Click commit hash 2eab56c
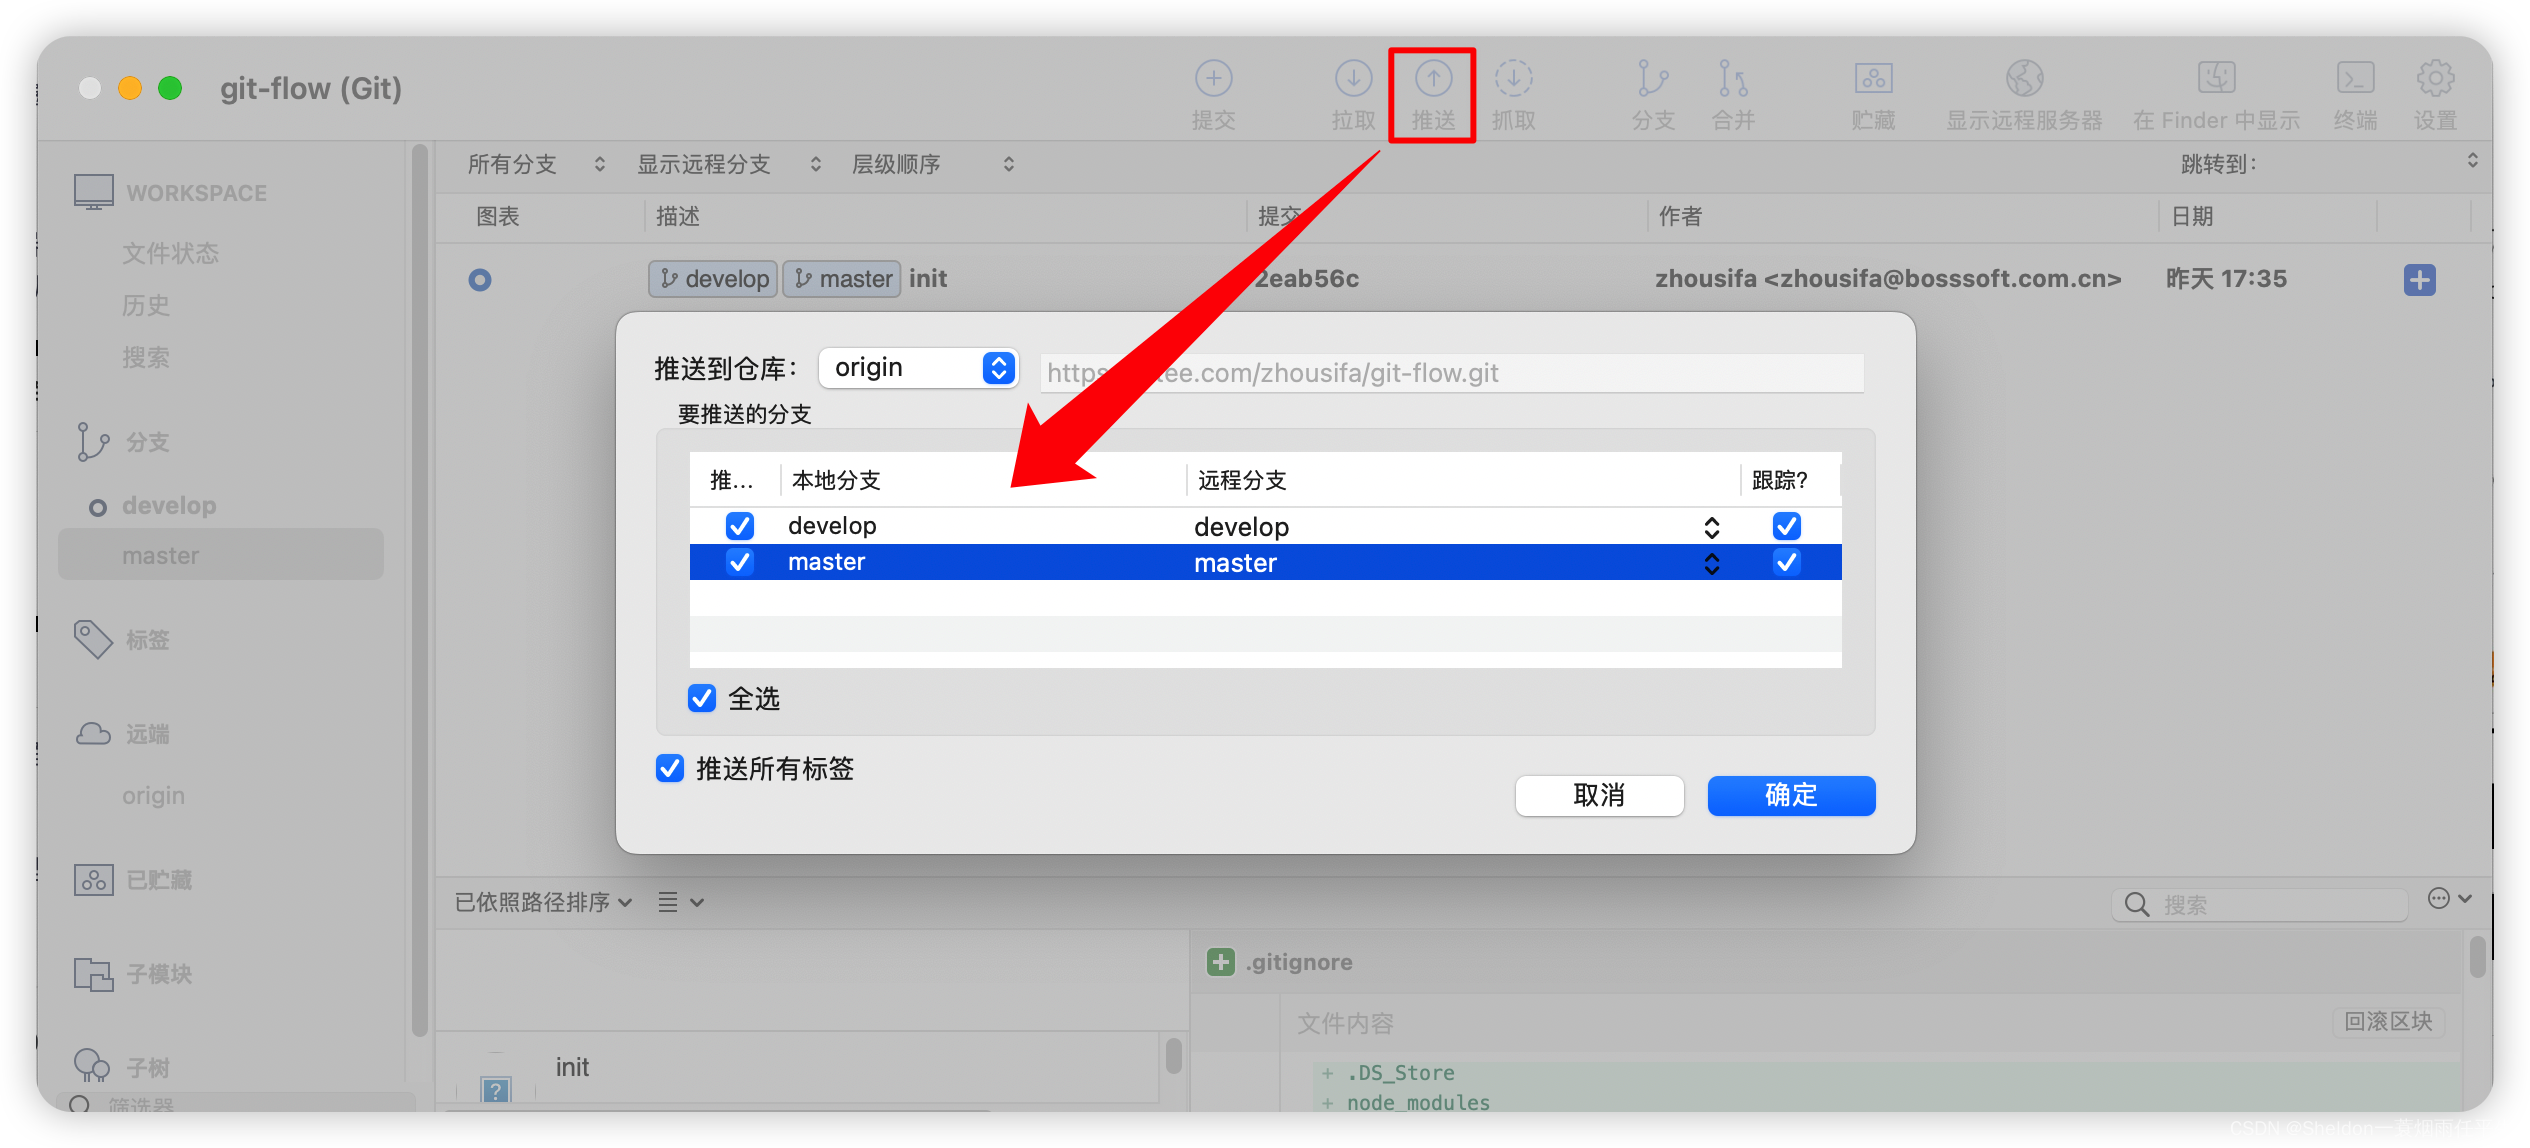 1306,279
